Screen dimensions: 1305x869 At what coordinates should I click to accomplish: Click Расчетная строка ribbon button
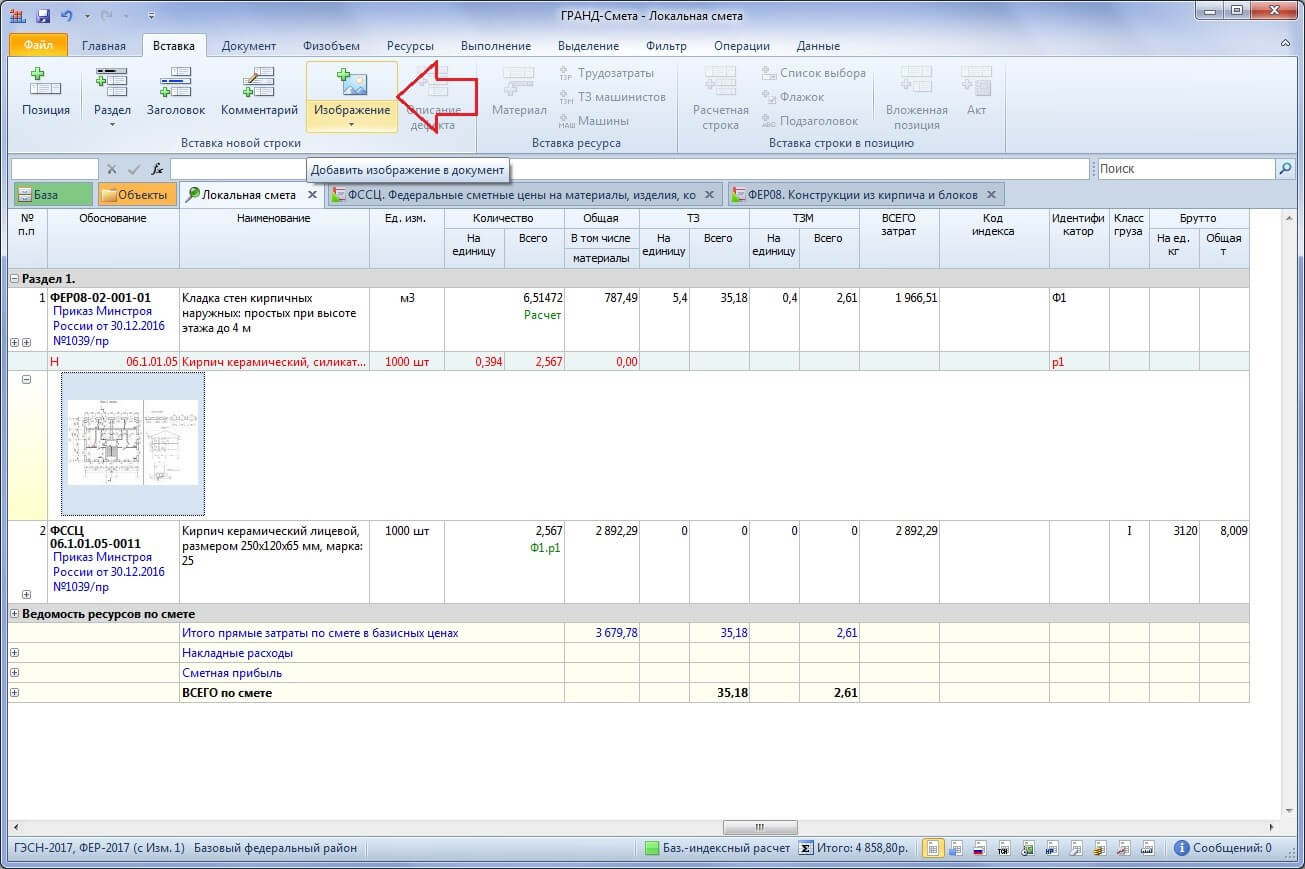pos(720,98)
